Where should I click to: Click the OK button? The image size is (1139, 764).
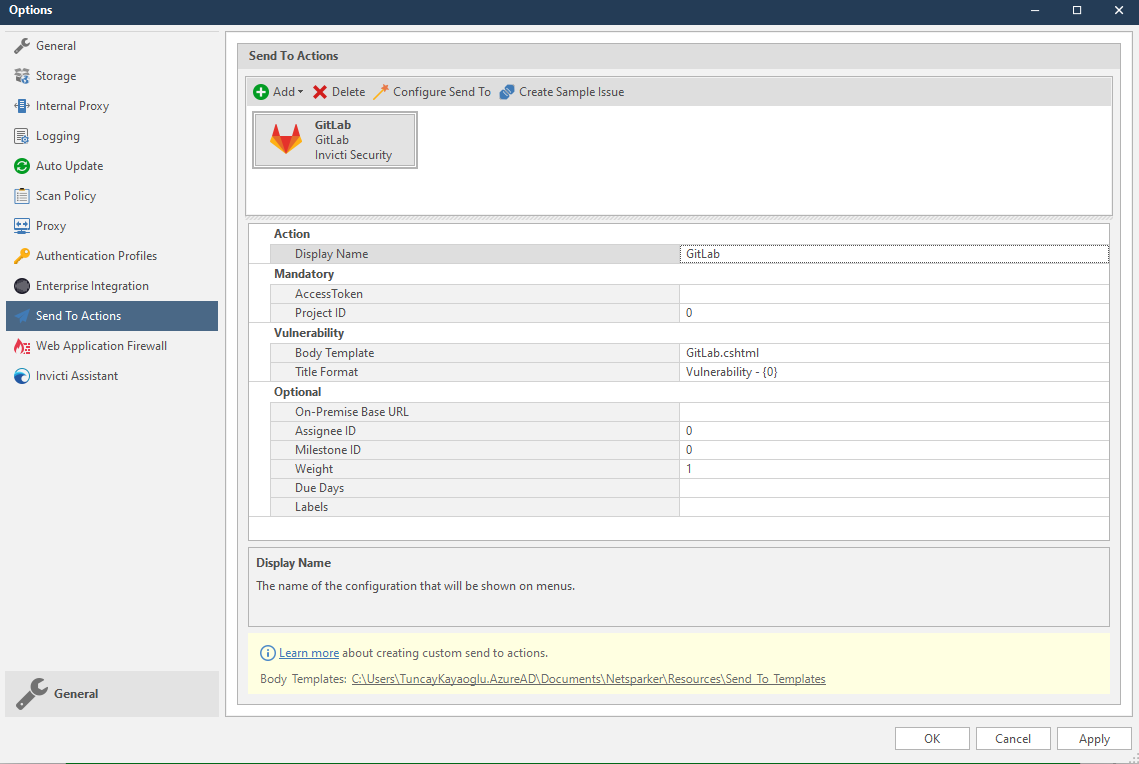pos(932,739)
